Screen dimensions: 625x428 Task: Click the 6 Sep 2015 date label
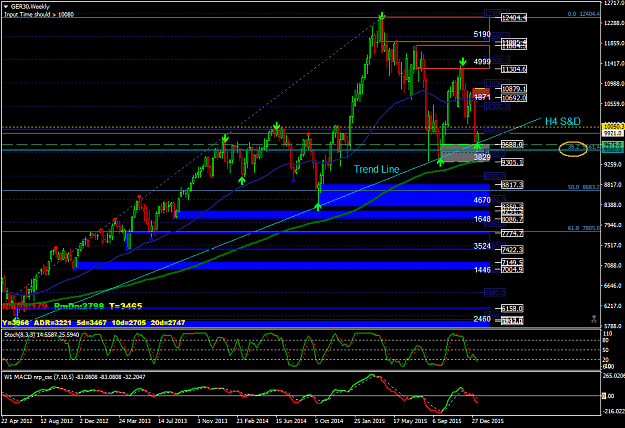coord(447,421)
